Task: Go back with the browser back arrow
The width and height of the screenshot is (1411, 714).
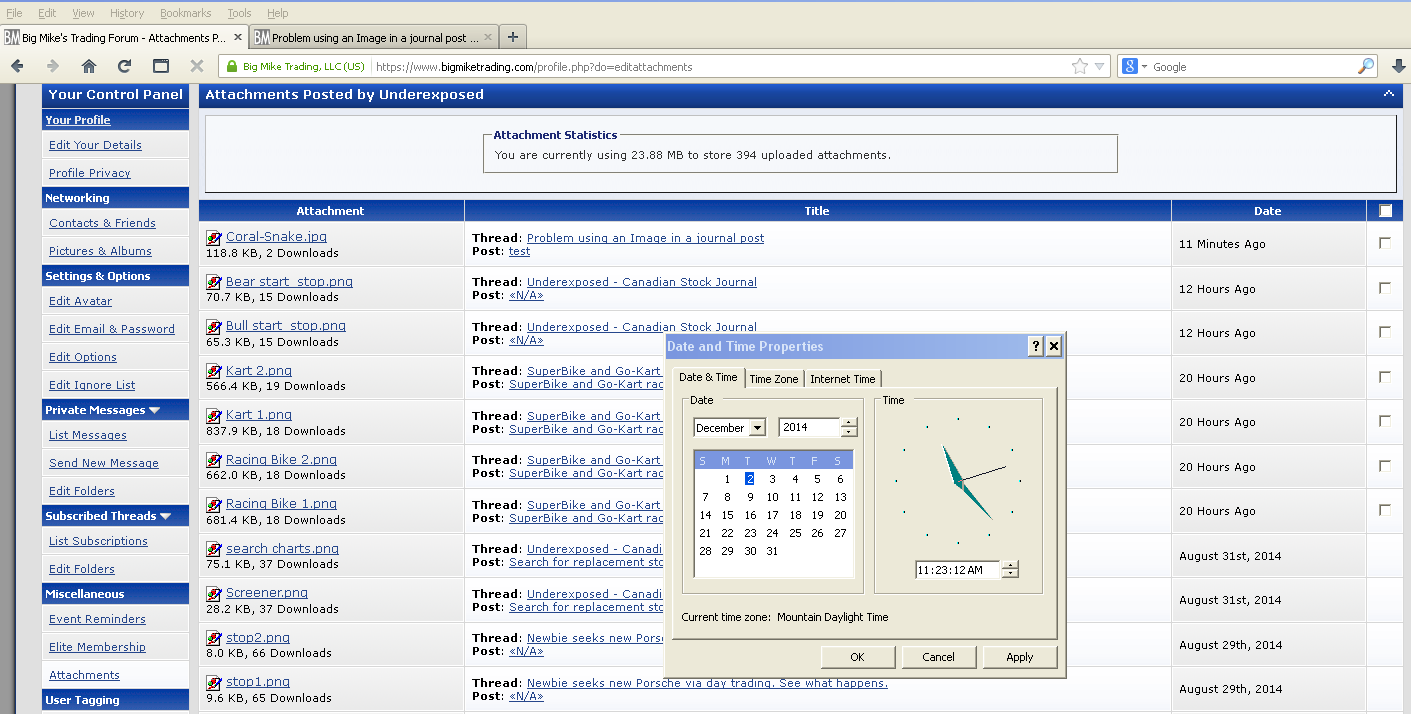Action: click(x=17, y=66)
